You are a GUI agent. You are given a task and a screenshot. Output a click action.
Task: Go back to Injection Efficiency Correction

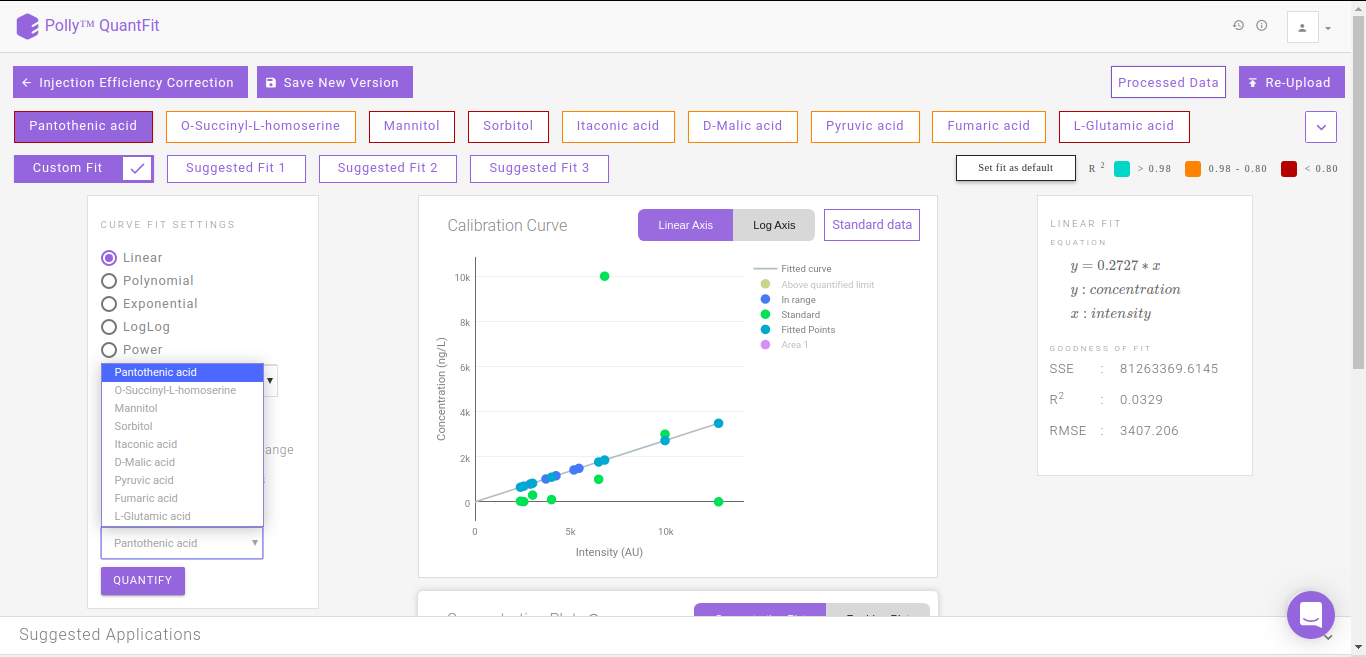point(128,83)
